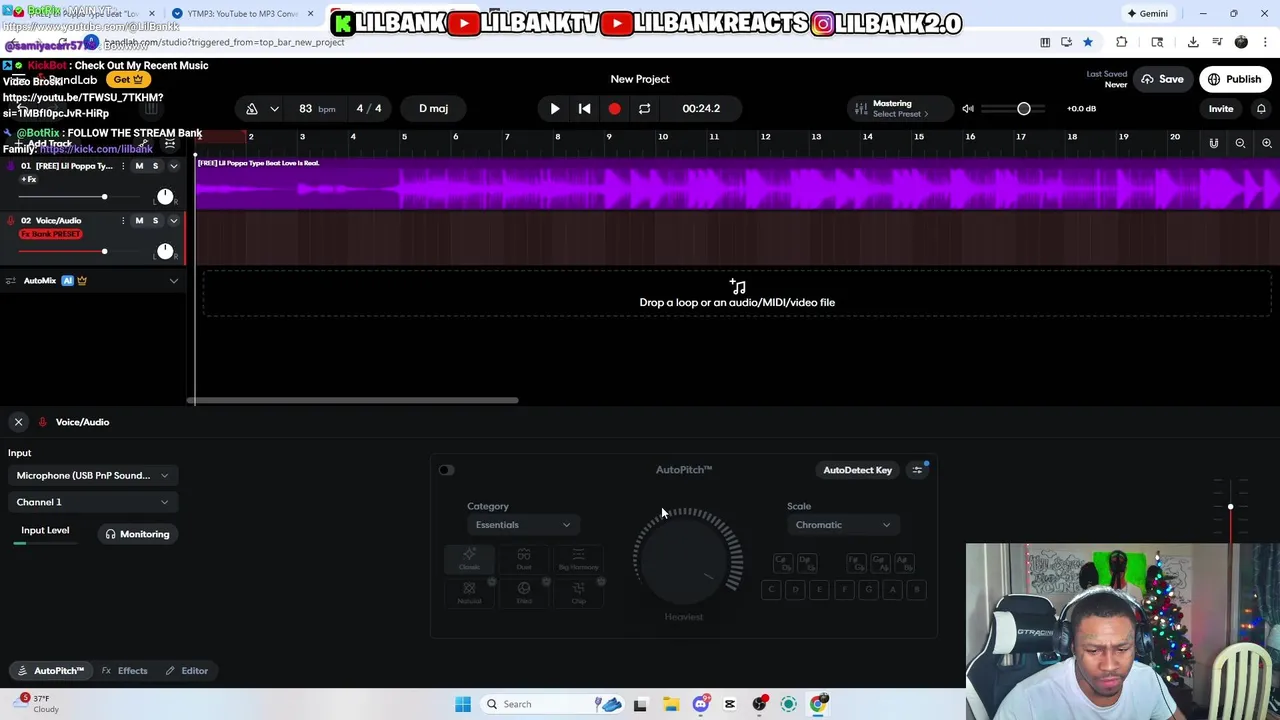Zoom out the timeline
The width and height of the screenshot is (1280, 720).
point(1240,143)
